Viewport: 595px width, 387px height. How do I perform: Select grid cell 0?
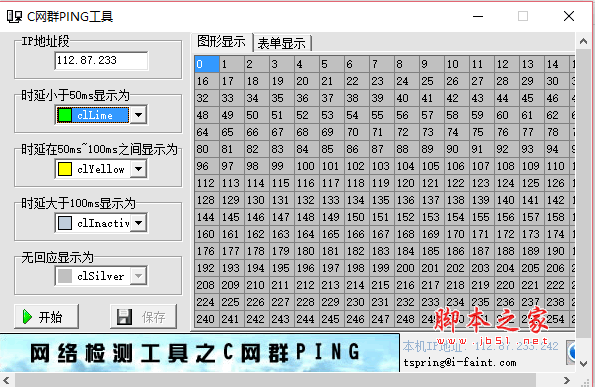(x=207, y=64)
